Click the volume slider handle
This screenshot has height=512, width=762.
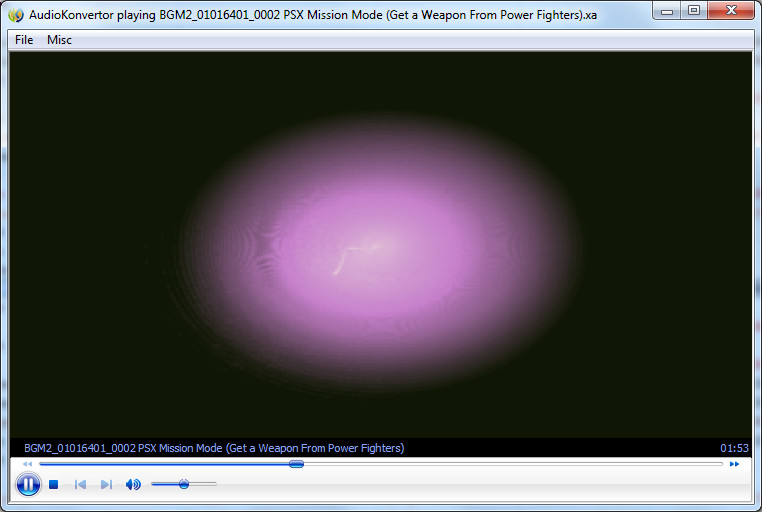(x=184, y=484)
